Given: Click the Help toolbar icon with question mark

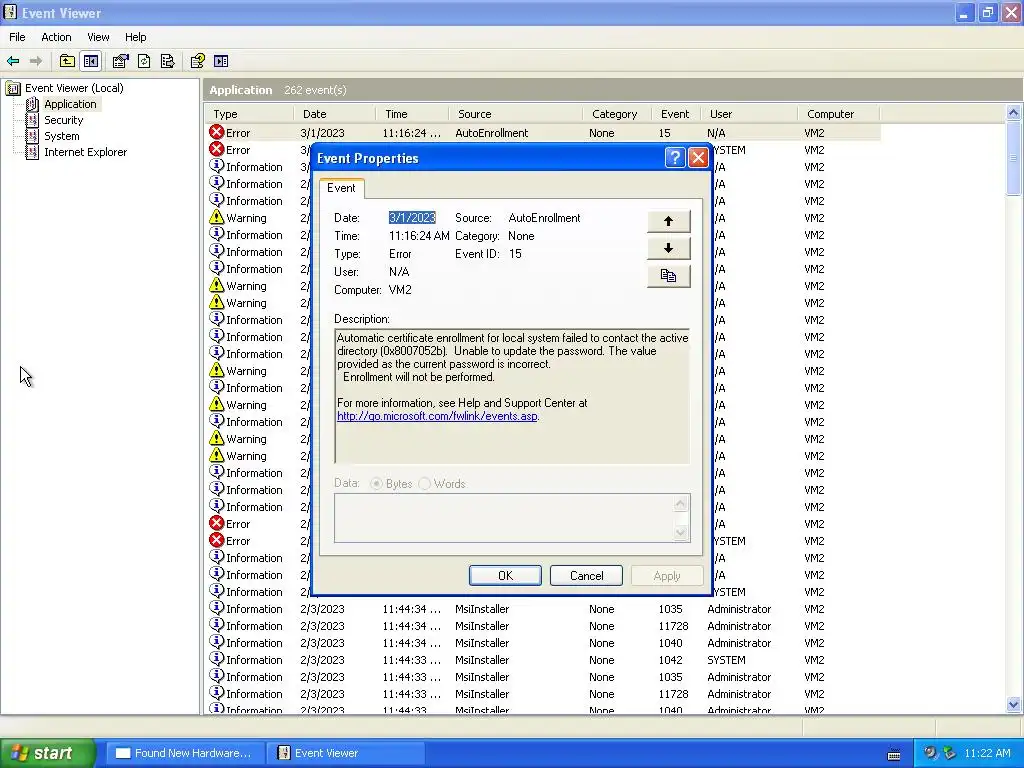Looking at the screenshot, I should click(197, 61).
